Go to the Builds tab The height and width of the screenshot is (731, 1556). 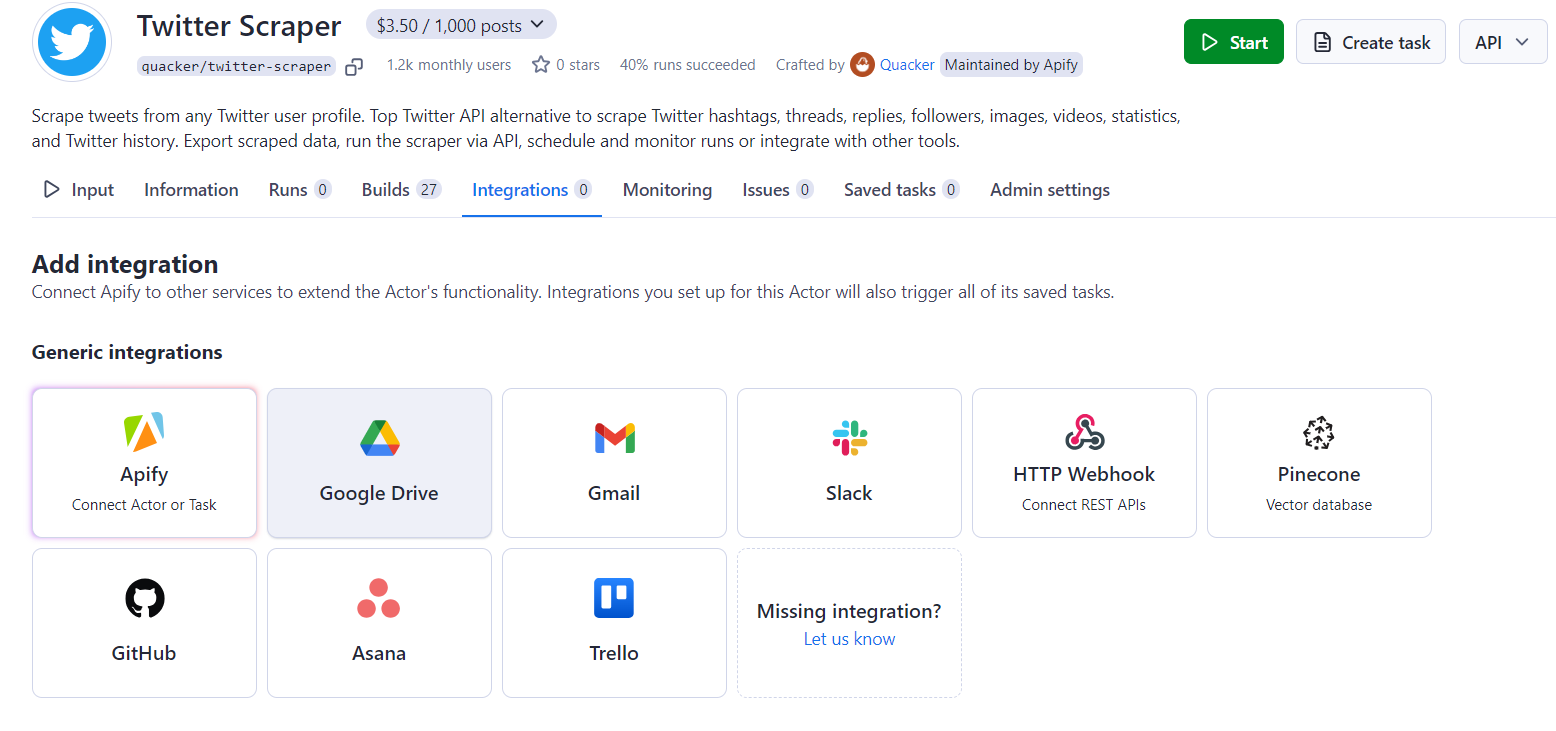click(x=401, y=190)
